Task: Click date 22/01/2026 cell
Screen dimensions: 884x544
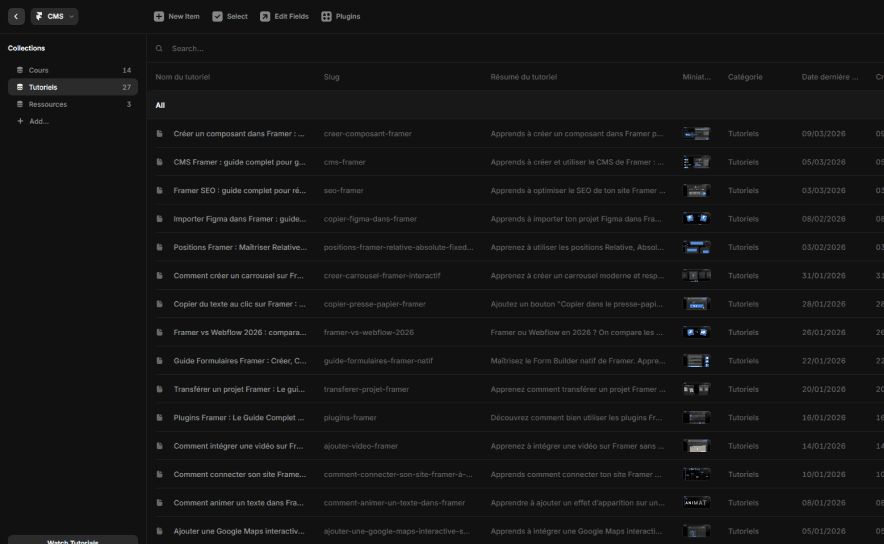Action: tap(824, 361)
